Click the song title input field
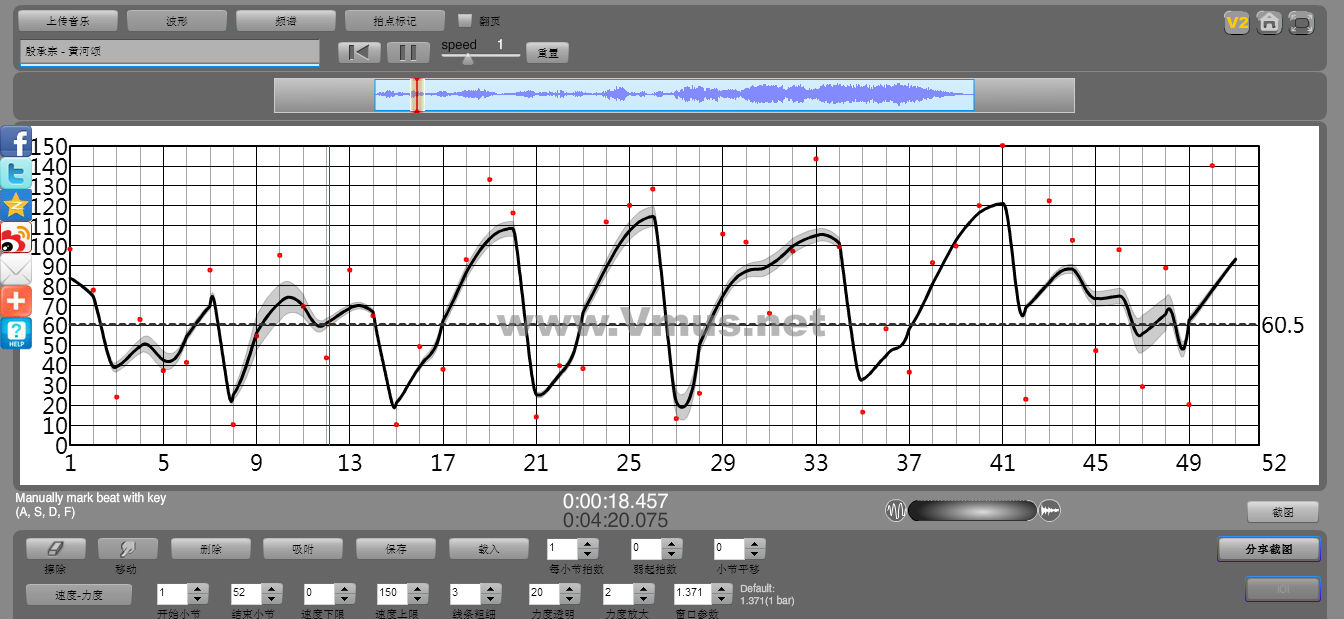Image resolution: width=1344 pixels, height=619 pixels. pos(169,52)
